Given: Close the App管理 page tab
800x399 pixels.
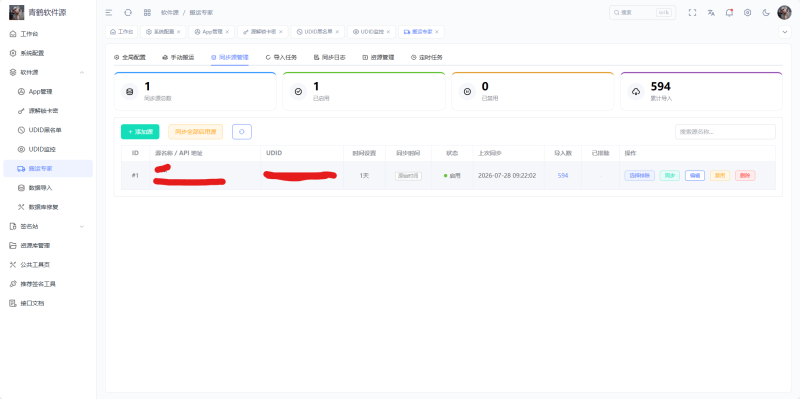Looking at the screenshot, I should coord(227,32).
